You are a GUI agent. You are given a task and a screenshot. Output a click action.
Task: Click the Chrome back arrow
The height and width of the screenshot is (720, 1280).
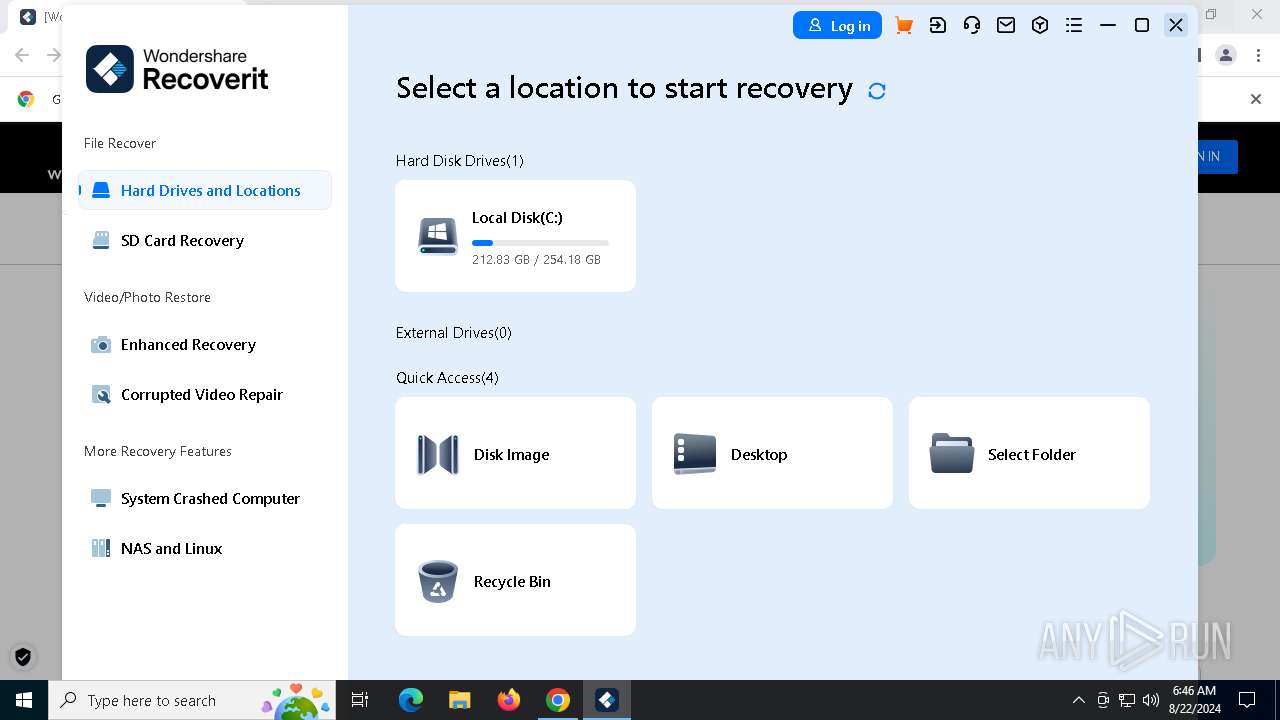coord(22,55)
